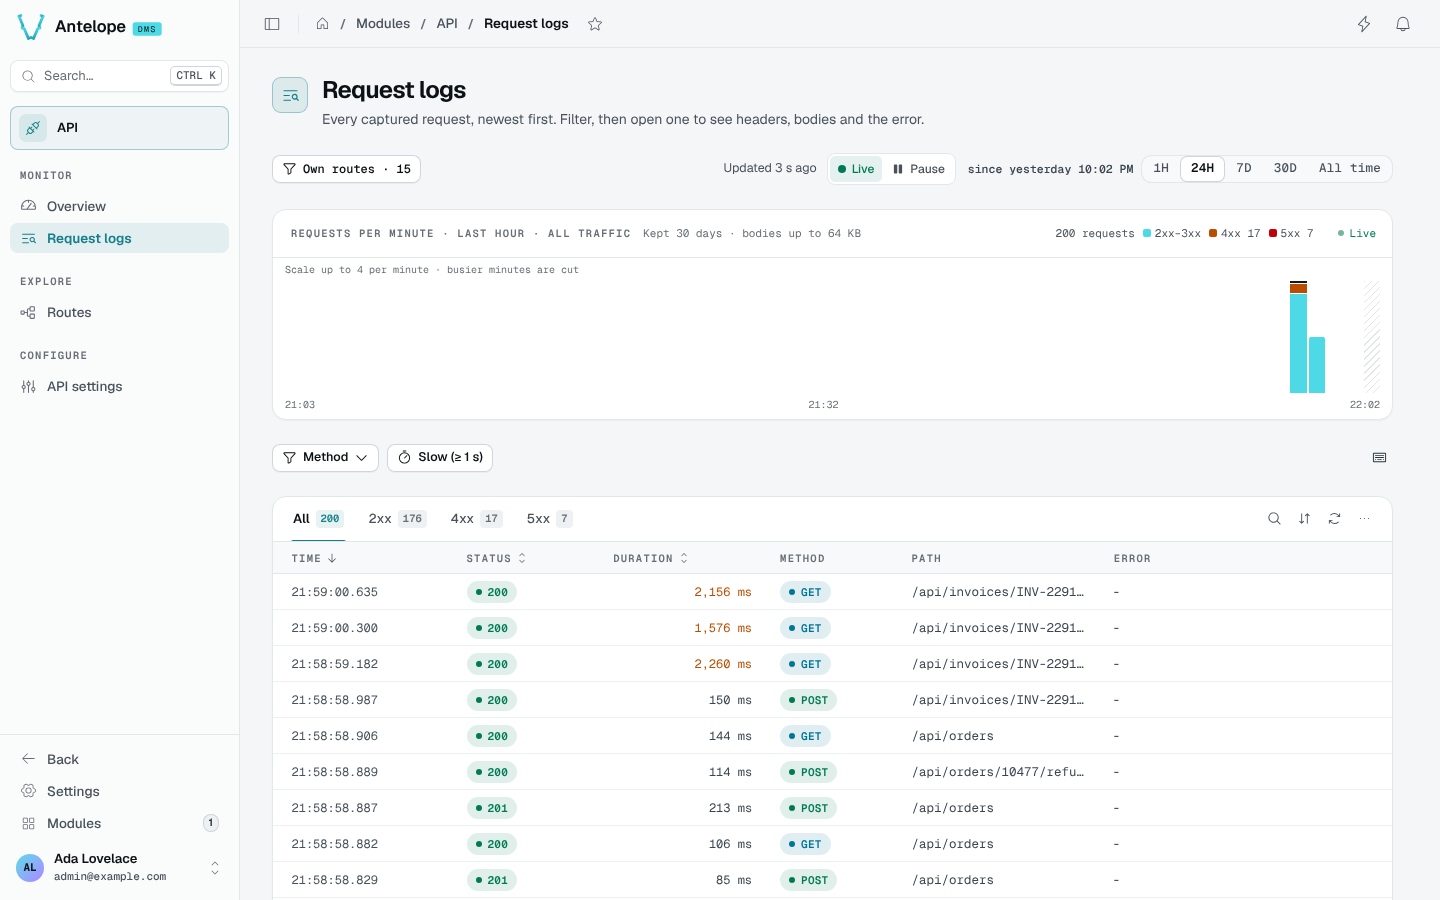Select the All time range
The height and width of the screenshot is (900, 1440).
tap(1349, 169)
